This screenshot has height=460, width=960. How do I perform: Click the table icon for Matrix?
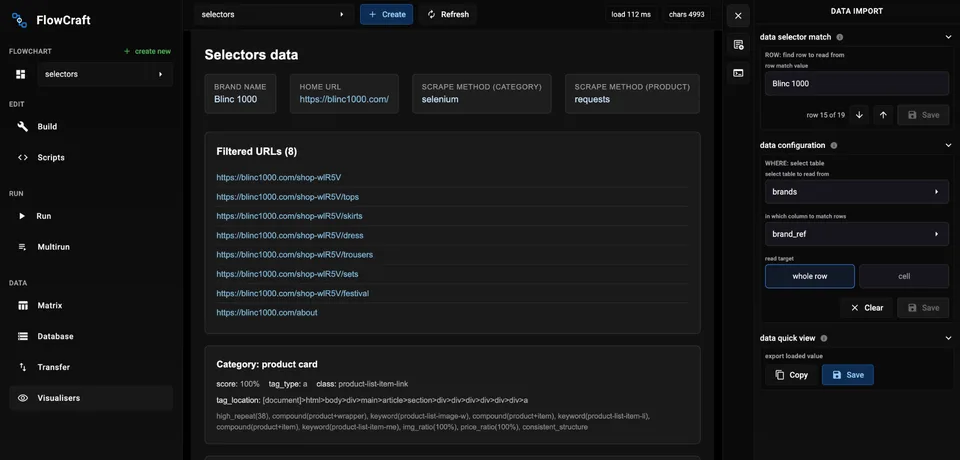23,305
